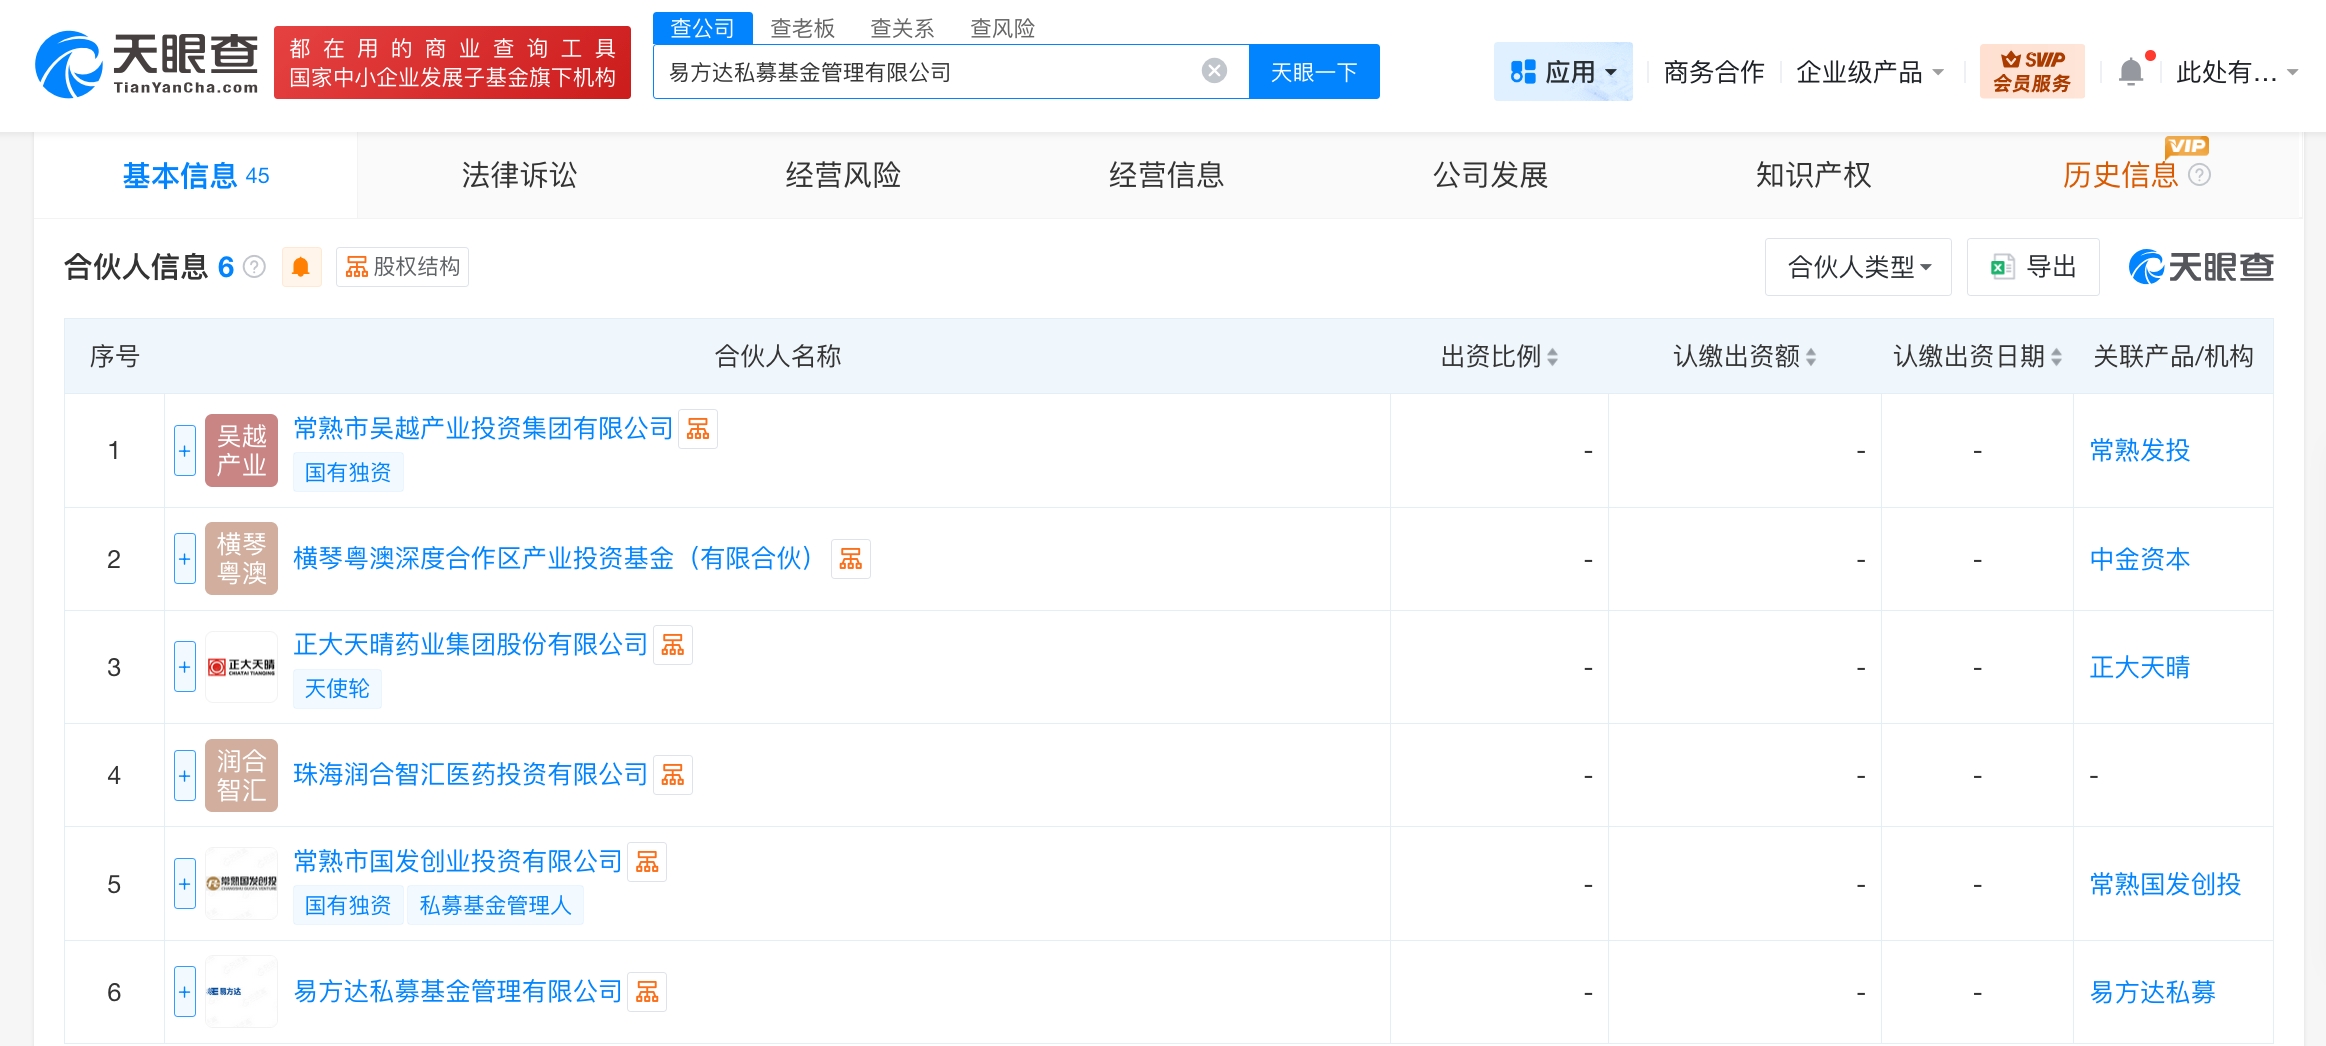The image size is (2326, 1046).
Task: Click the orange alert bell beside 合伙人信息
Action: click(300, 267)
